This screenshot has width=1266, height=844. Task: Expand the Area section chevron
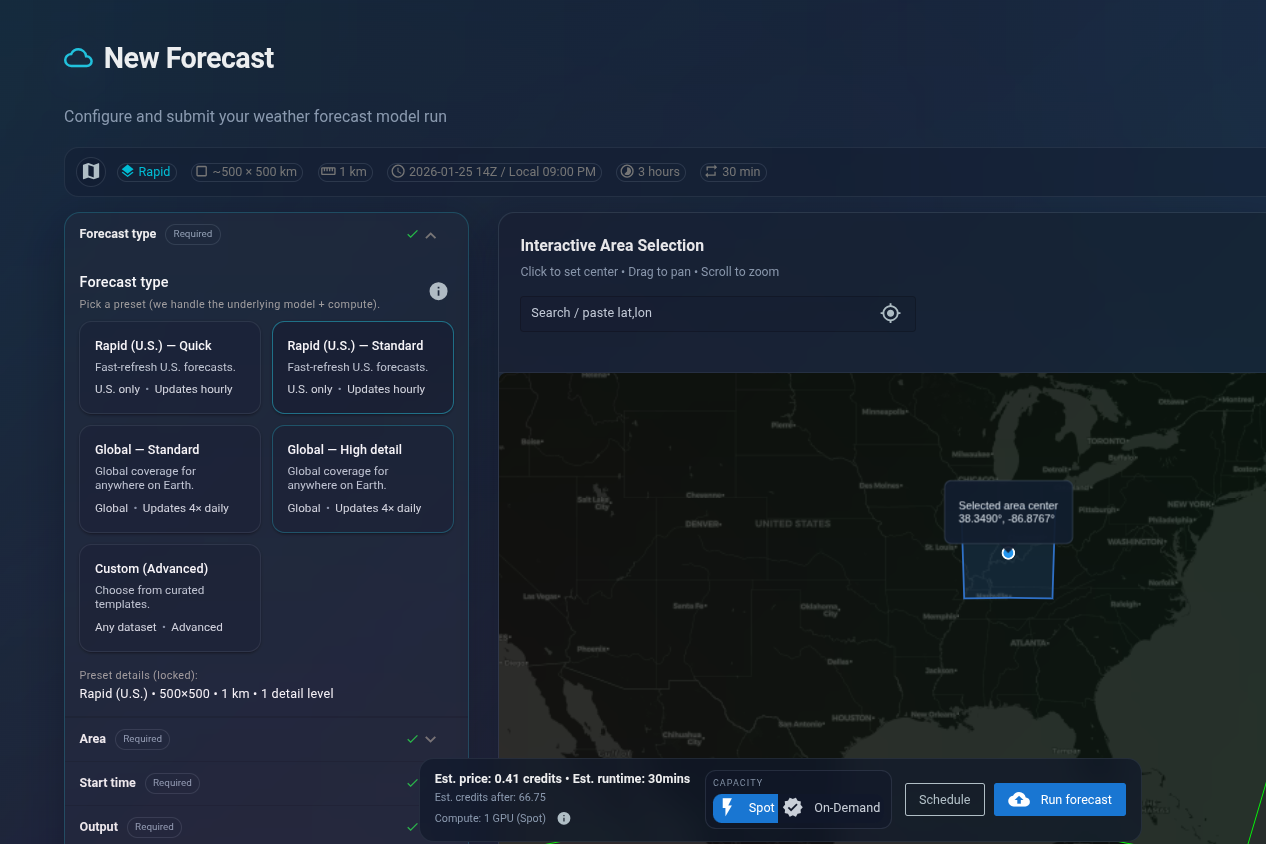click(431, 739)
